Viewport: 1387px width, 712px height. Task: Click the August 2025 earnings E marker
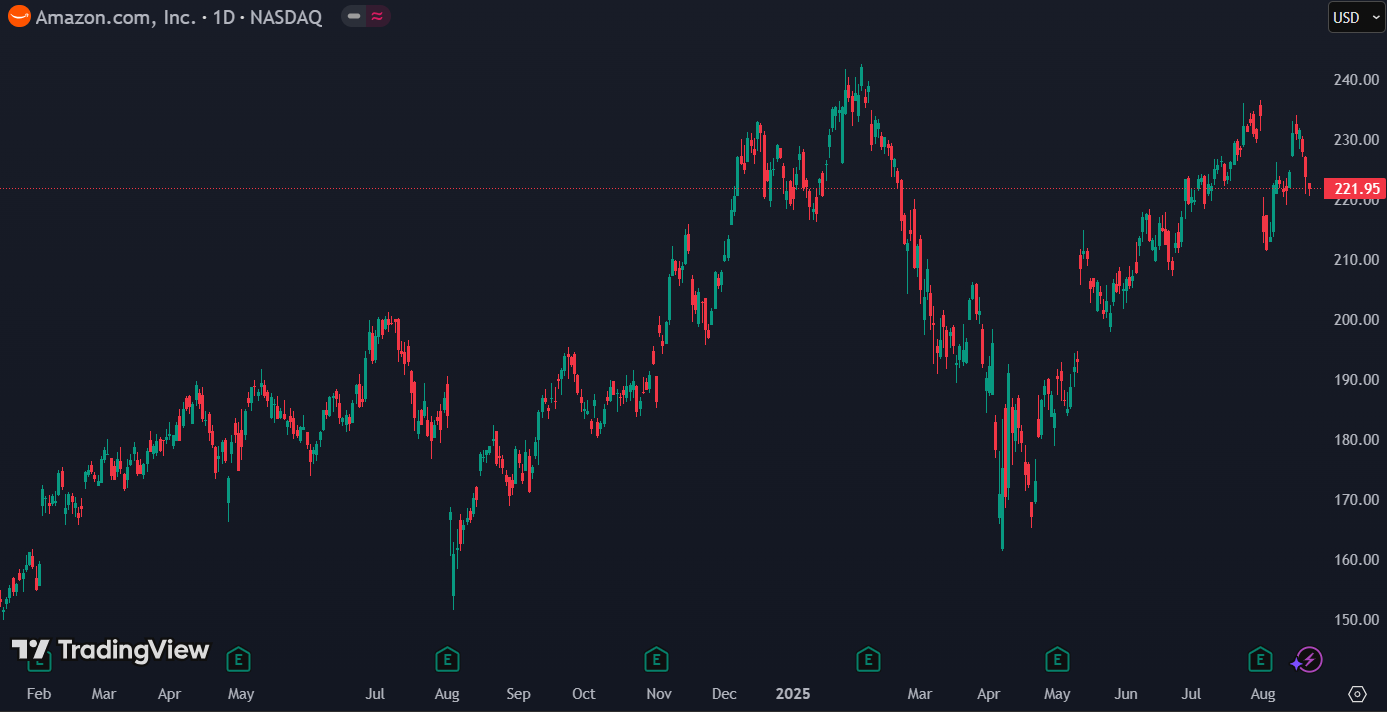1260,660
